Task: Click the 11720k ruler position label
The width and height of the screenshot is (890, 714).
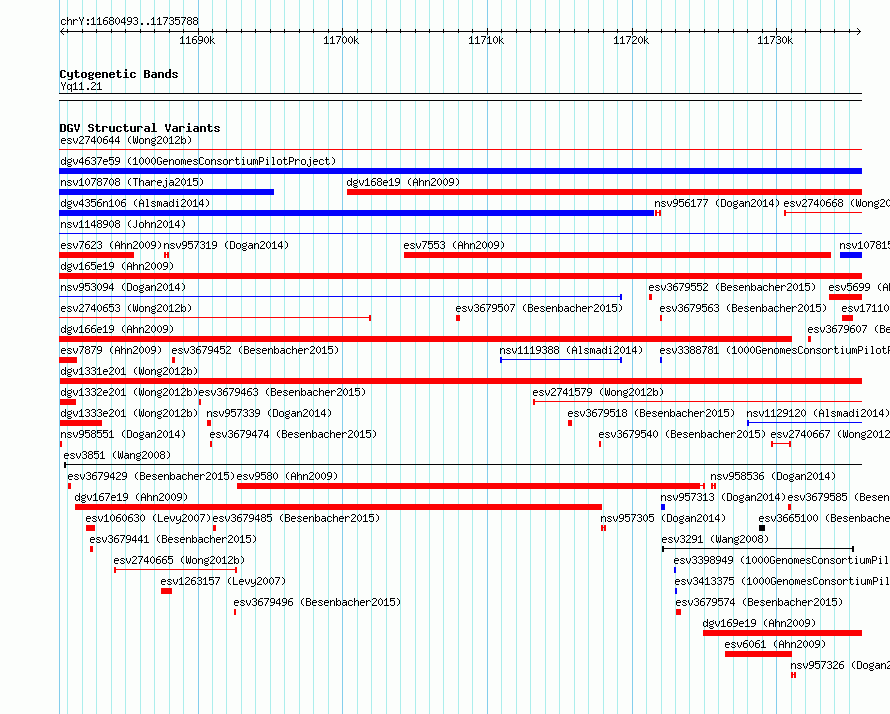Action: (x=631, y=40)
